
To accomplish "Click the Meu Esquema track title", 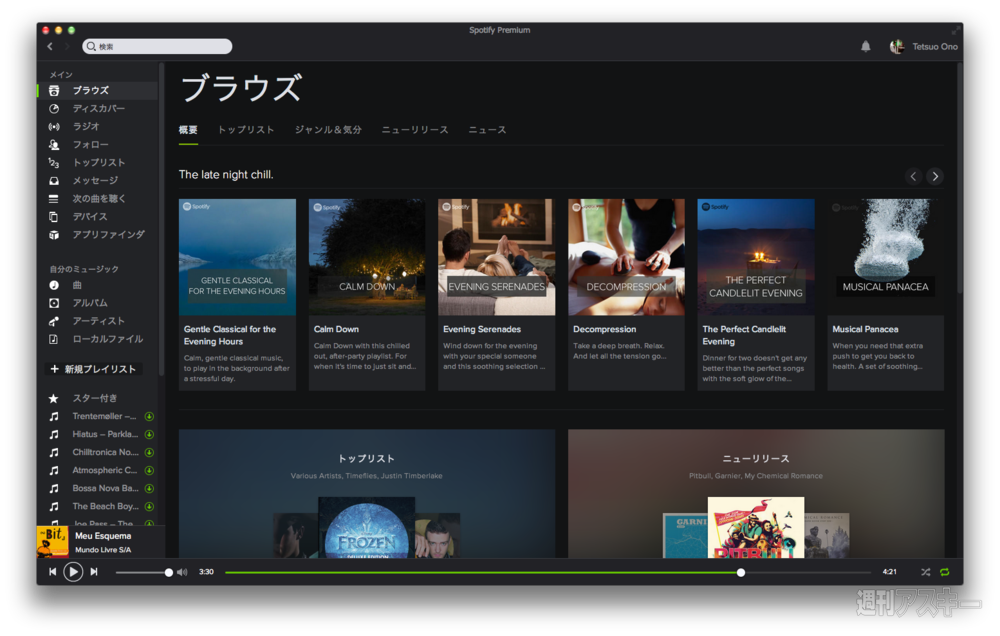I will click(103, 536).
